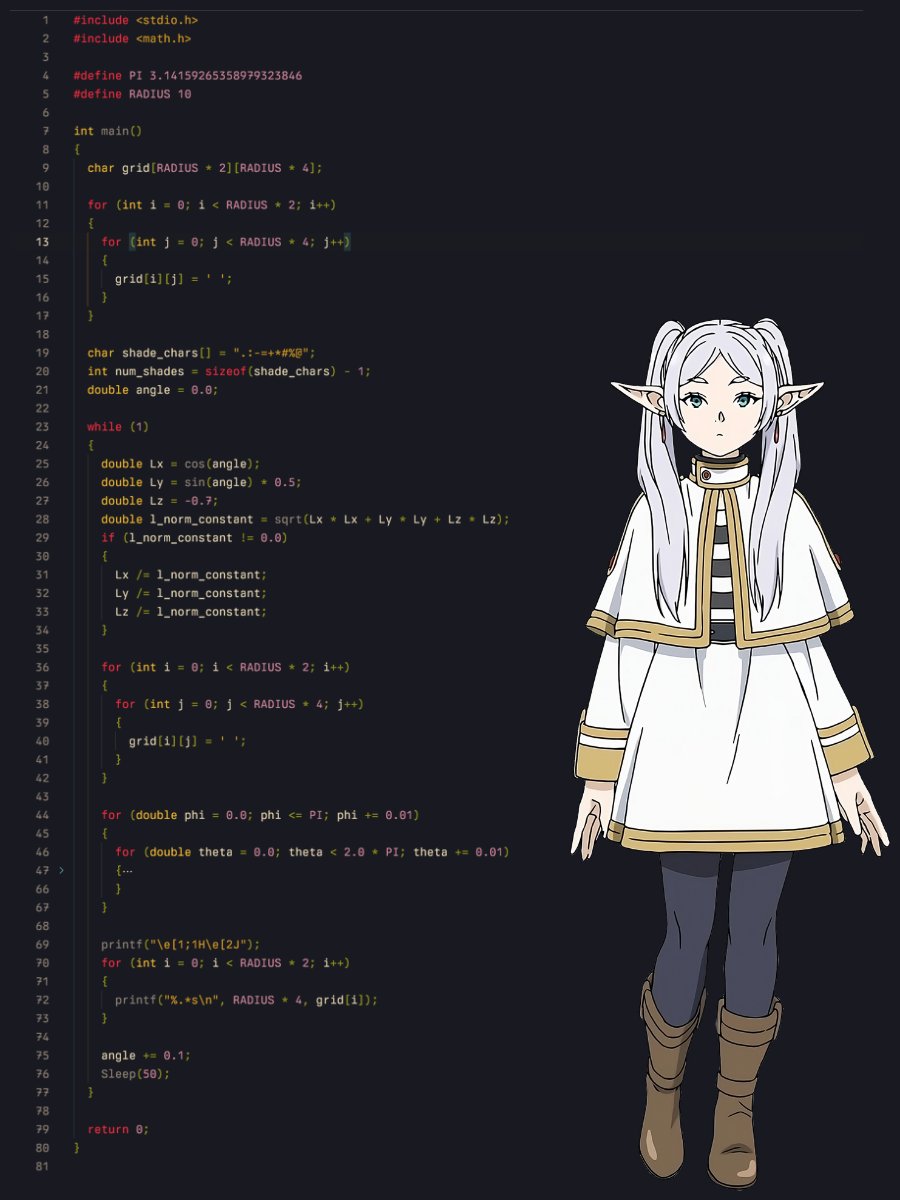Click the folded "{…" ellipsis on line 47
900x1200 pixels.
tap(122, 871)
